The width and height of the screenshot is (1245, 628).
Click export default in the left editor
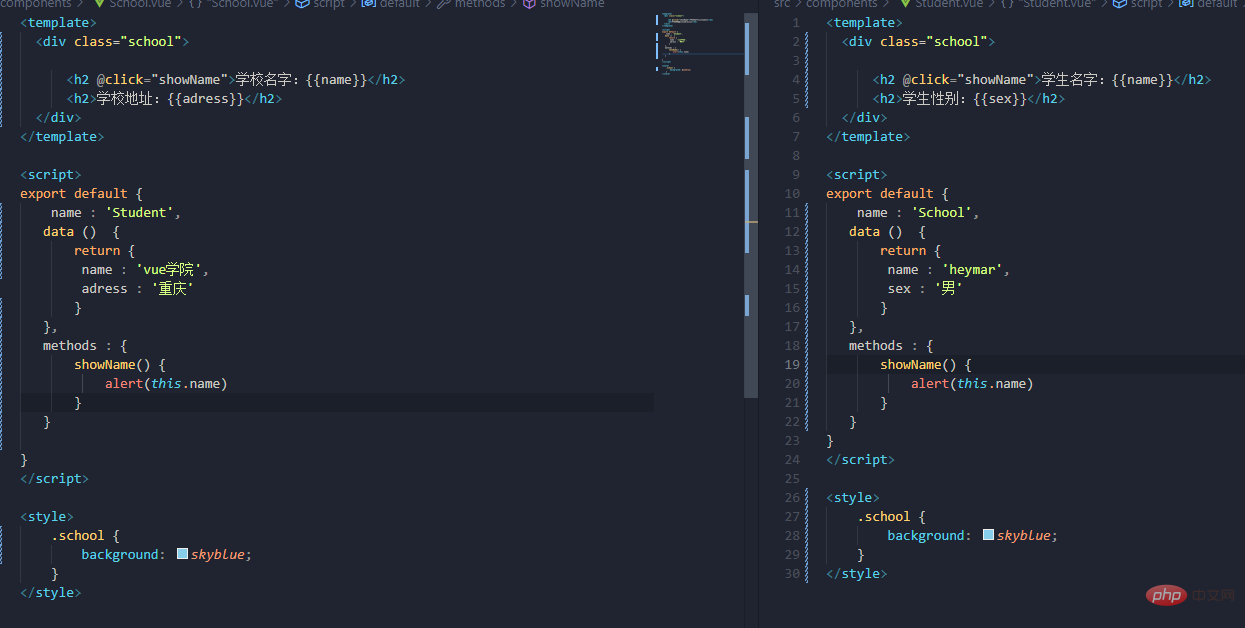[74, 193]
